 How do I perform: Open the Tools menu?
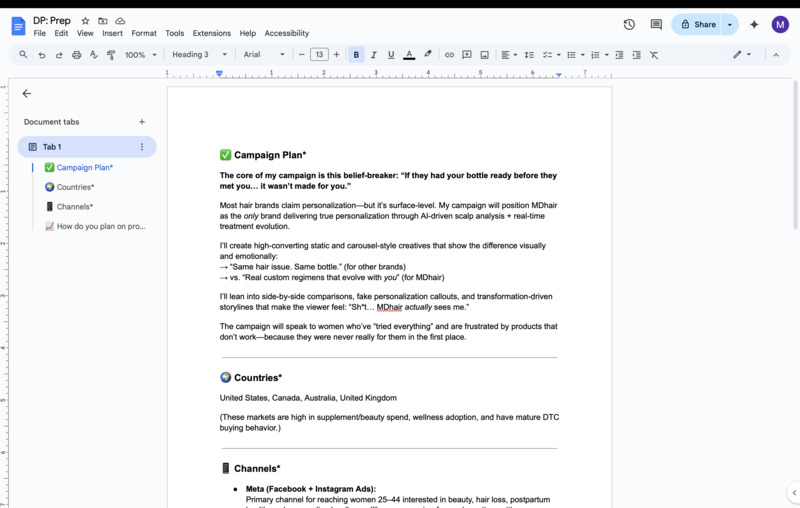point(174,33)
